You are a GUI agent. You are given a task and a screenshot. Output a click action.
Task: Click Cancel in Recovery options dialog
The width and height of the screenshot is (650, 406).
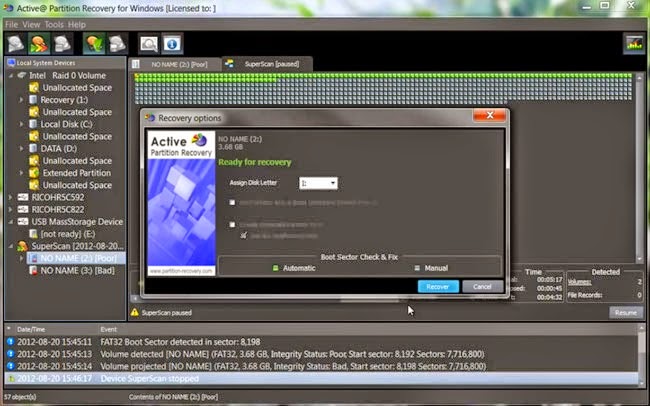[482, 287]
